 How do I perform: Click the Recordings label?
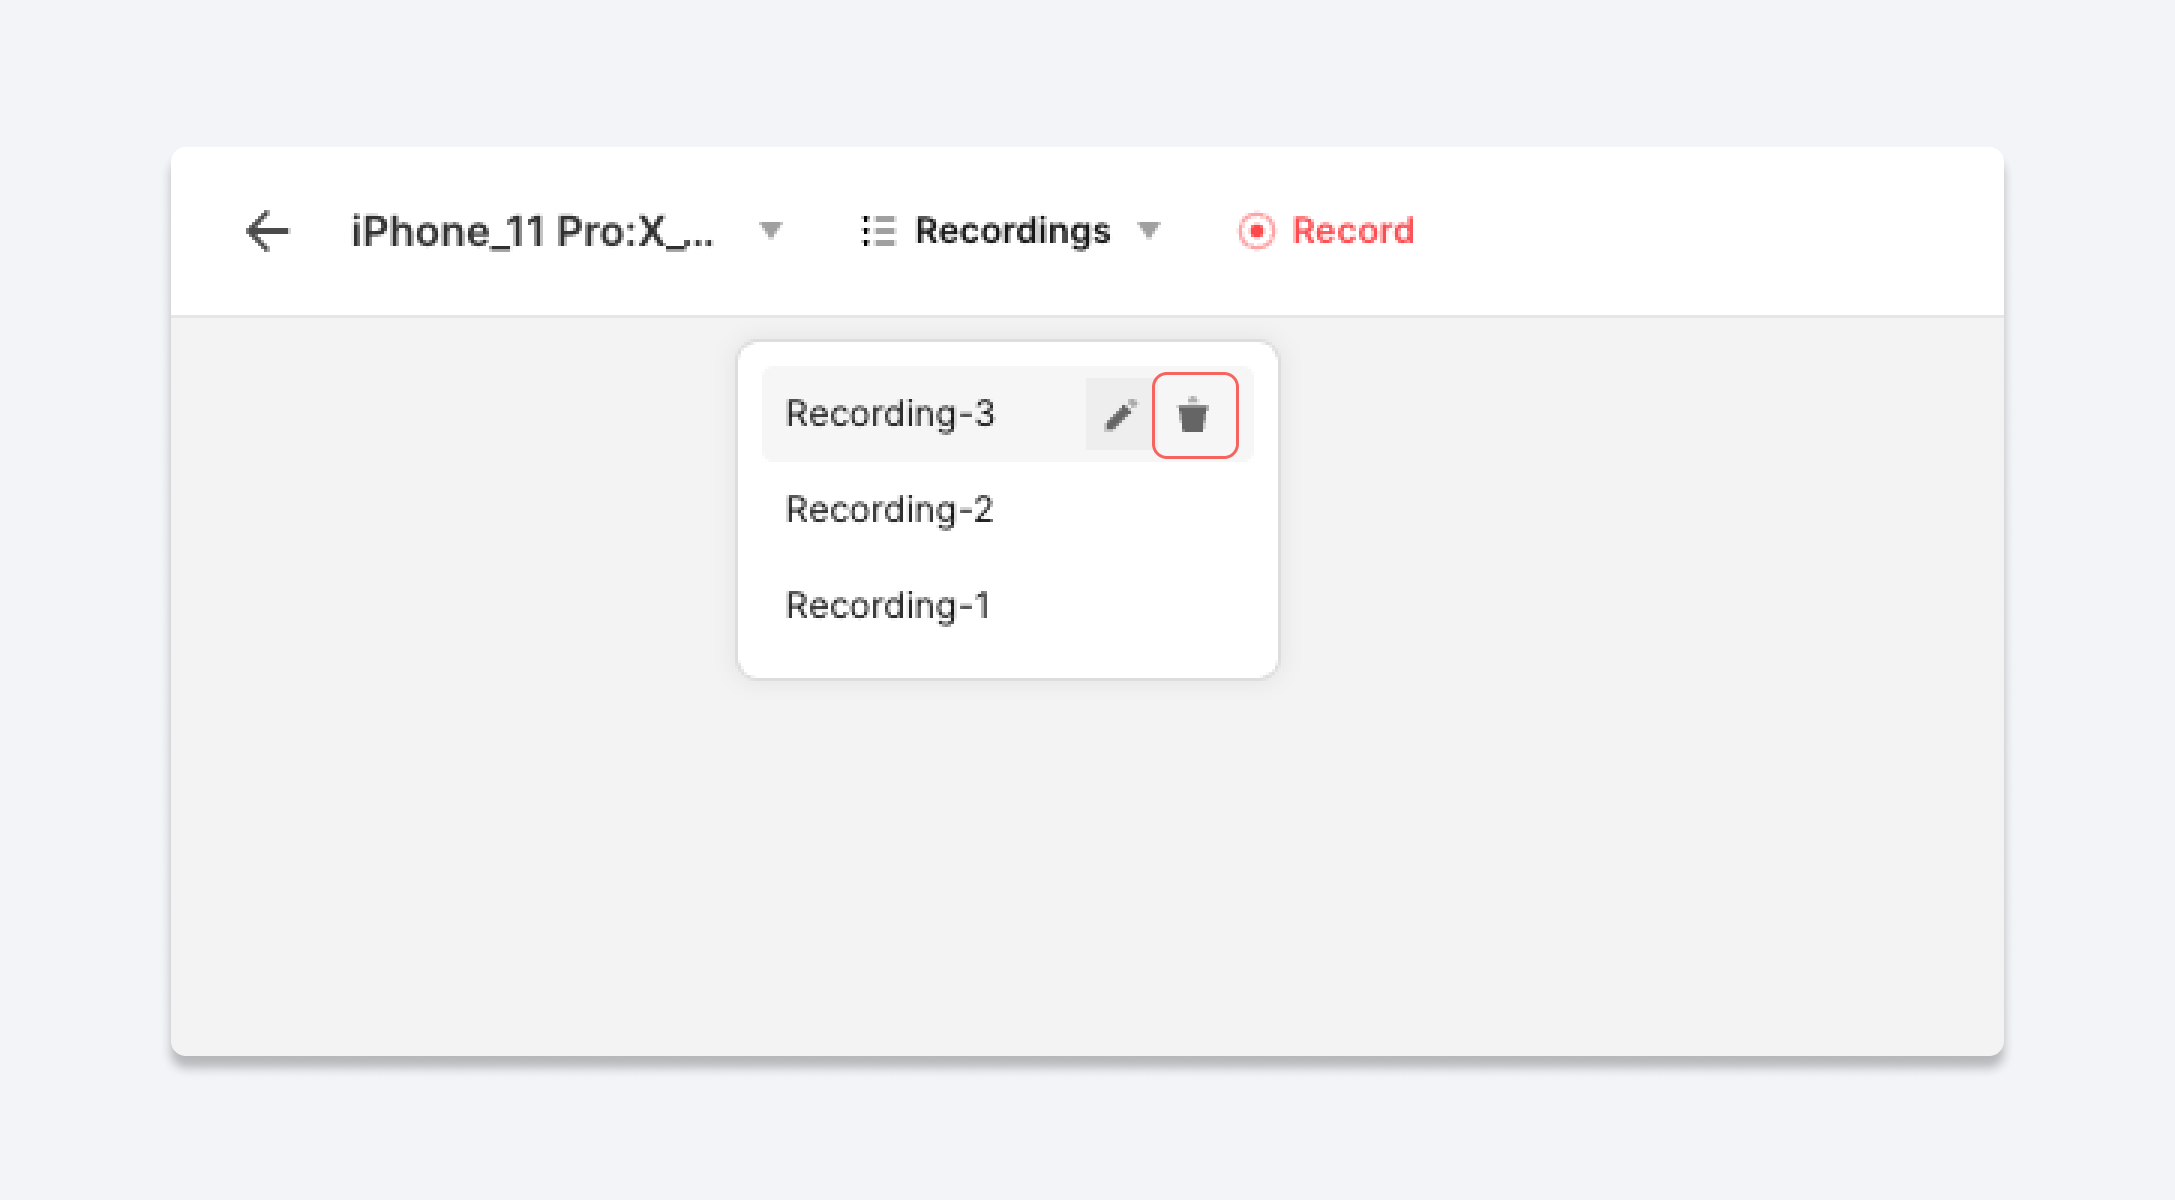1012,231
